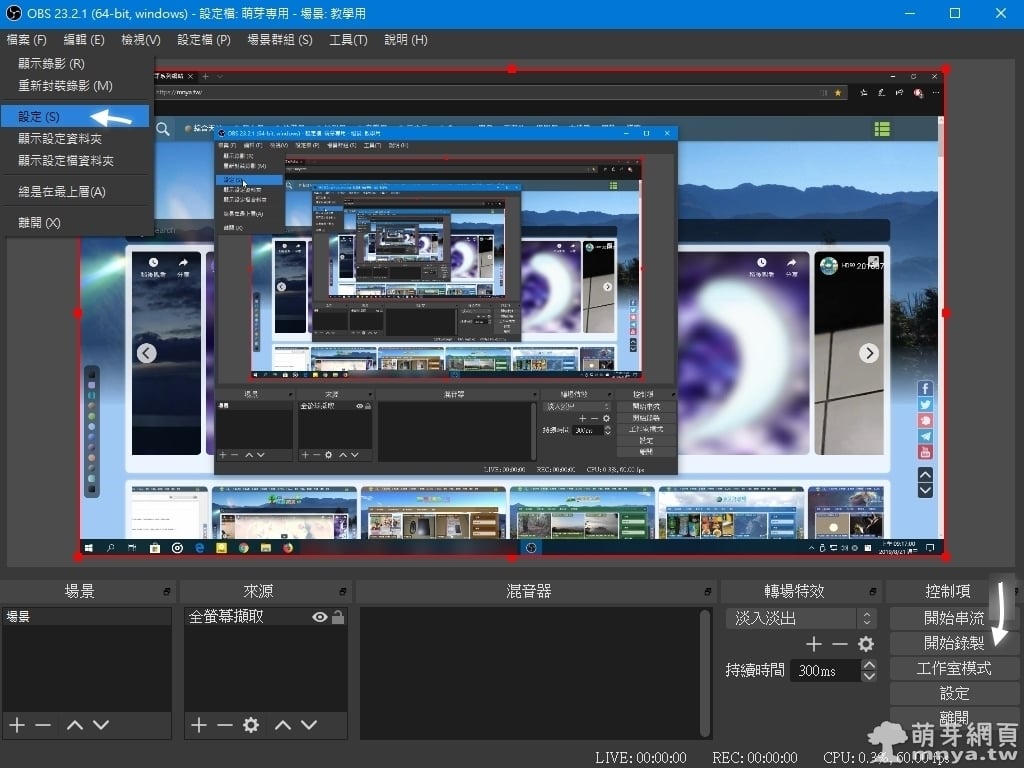Click the Windows Start button in preview

pos(89,548)
